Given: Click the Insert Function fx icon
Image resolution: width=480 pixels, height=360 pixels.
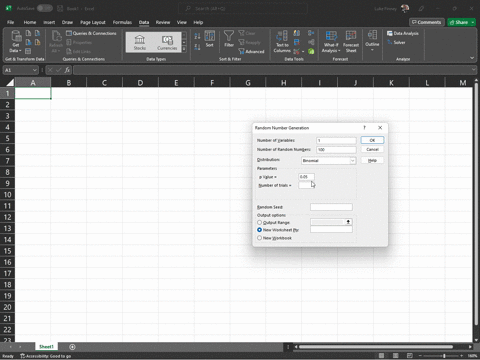Looking at the screenshot, I should [x=67, y=70].
